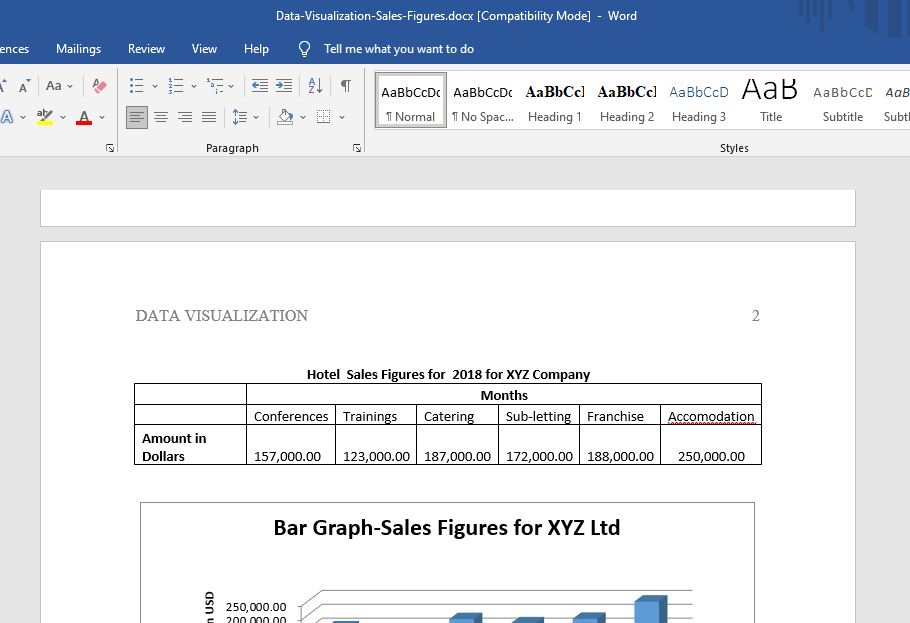Image resolution: width=910 pixels, height=623 pixels.
Task: Click the Borders icon
Action: coord(324,117)
